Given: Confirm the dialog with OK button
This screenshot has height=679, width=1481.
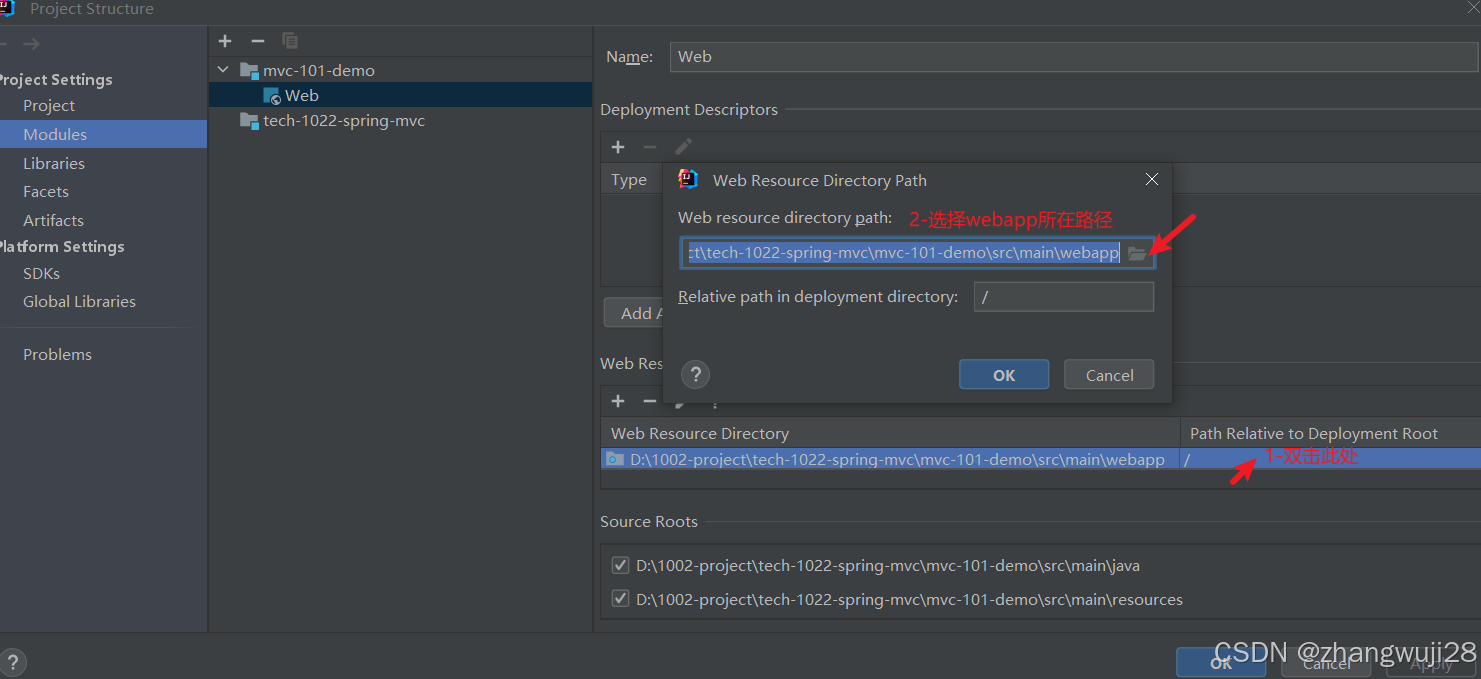Looking at the screenshot, I should 1003,375.
